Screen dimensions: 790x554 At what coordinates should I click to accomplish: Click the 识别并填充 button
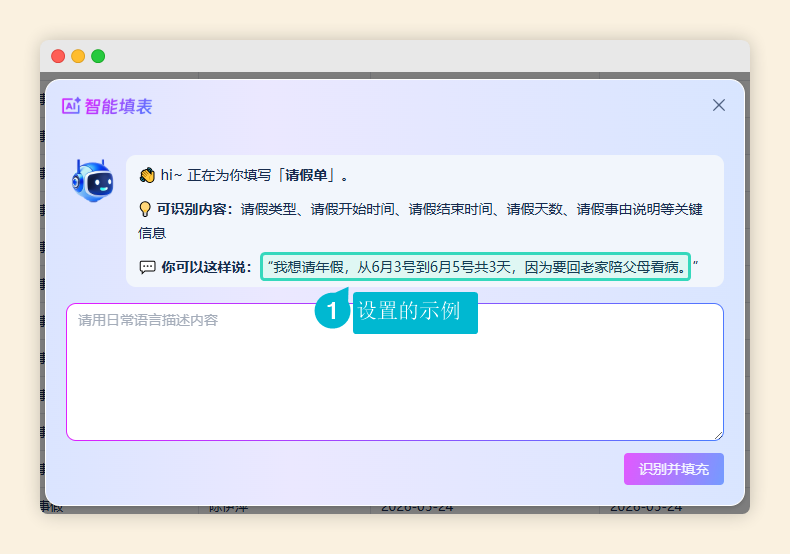(674, 469)
